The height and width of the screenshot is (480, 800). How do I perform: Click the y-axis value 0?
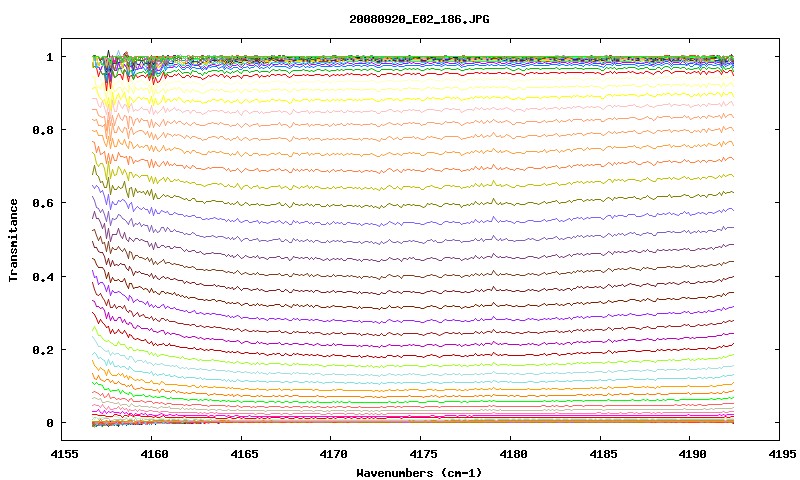pos(49,423)
